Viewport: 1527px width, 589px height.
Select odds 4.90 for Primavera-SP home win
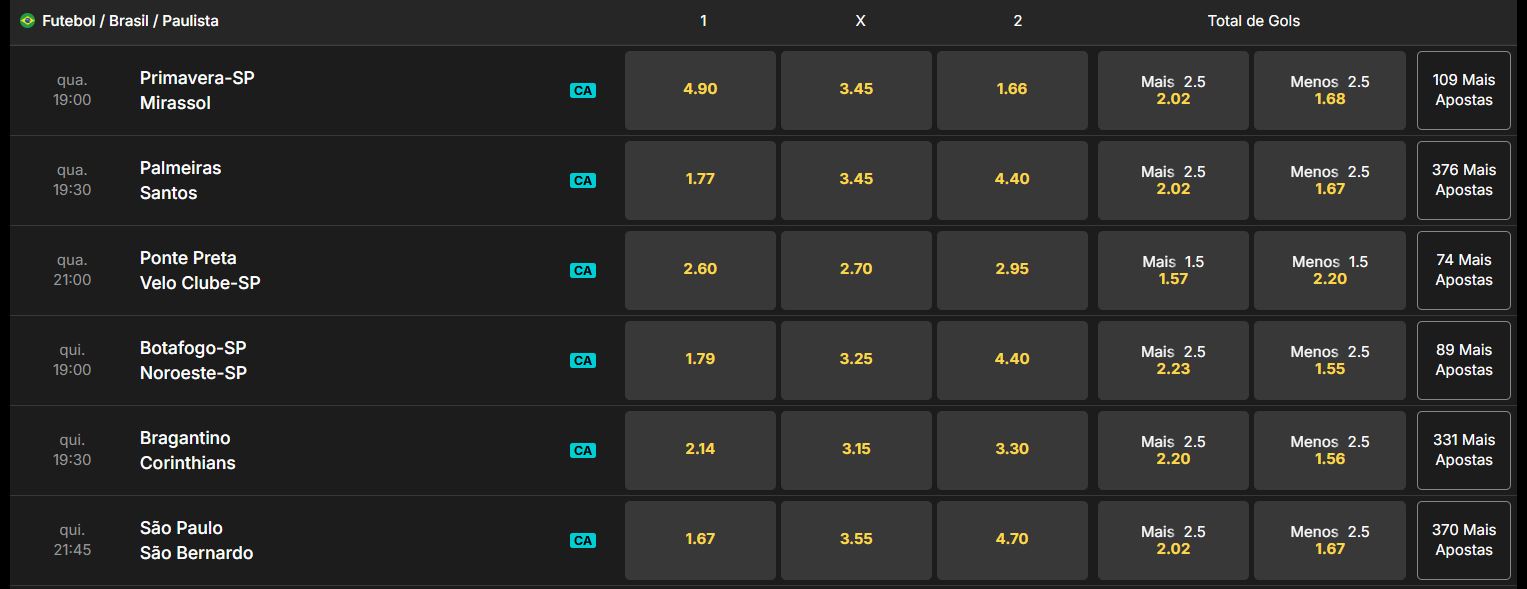(700, 90)
